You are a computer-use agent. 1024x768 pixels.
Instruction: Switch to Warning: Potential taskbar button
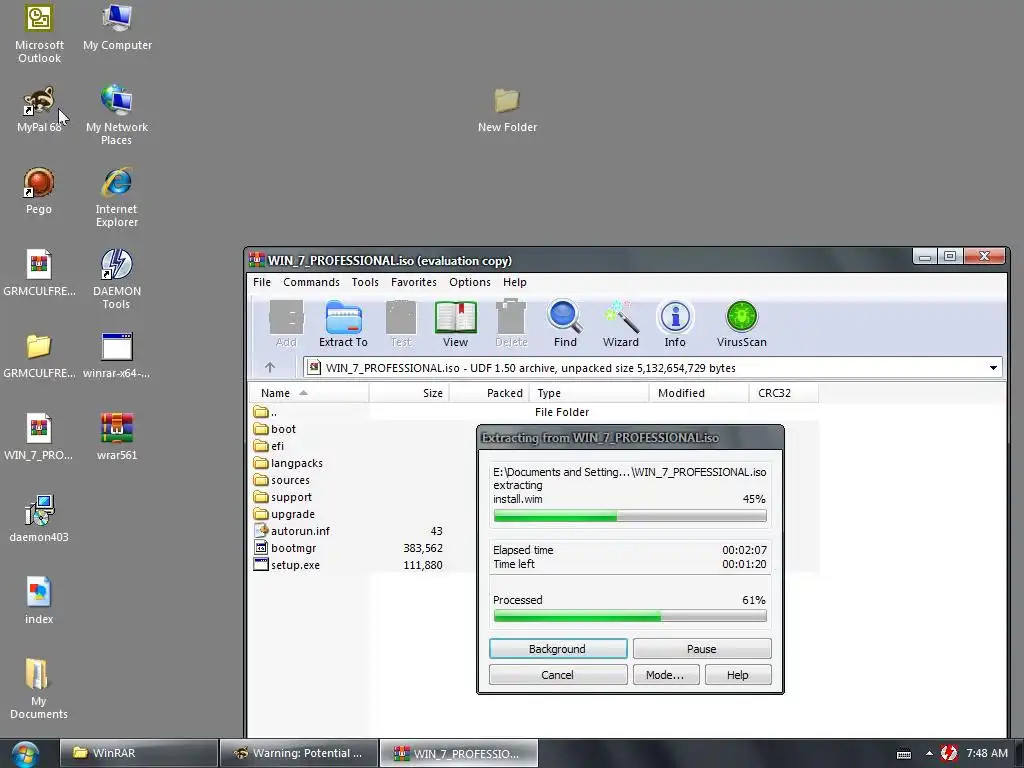[299, 753]
